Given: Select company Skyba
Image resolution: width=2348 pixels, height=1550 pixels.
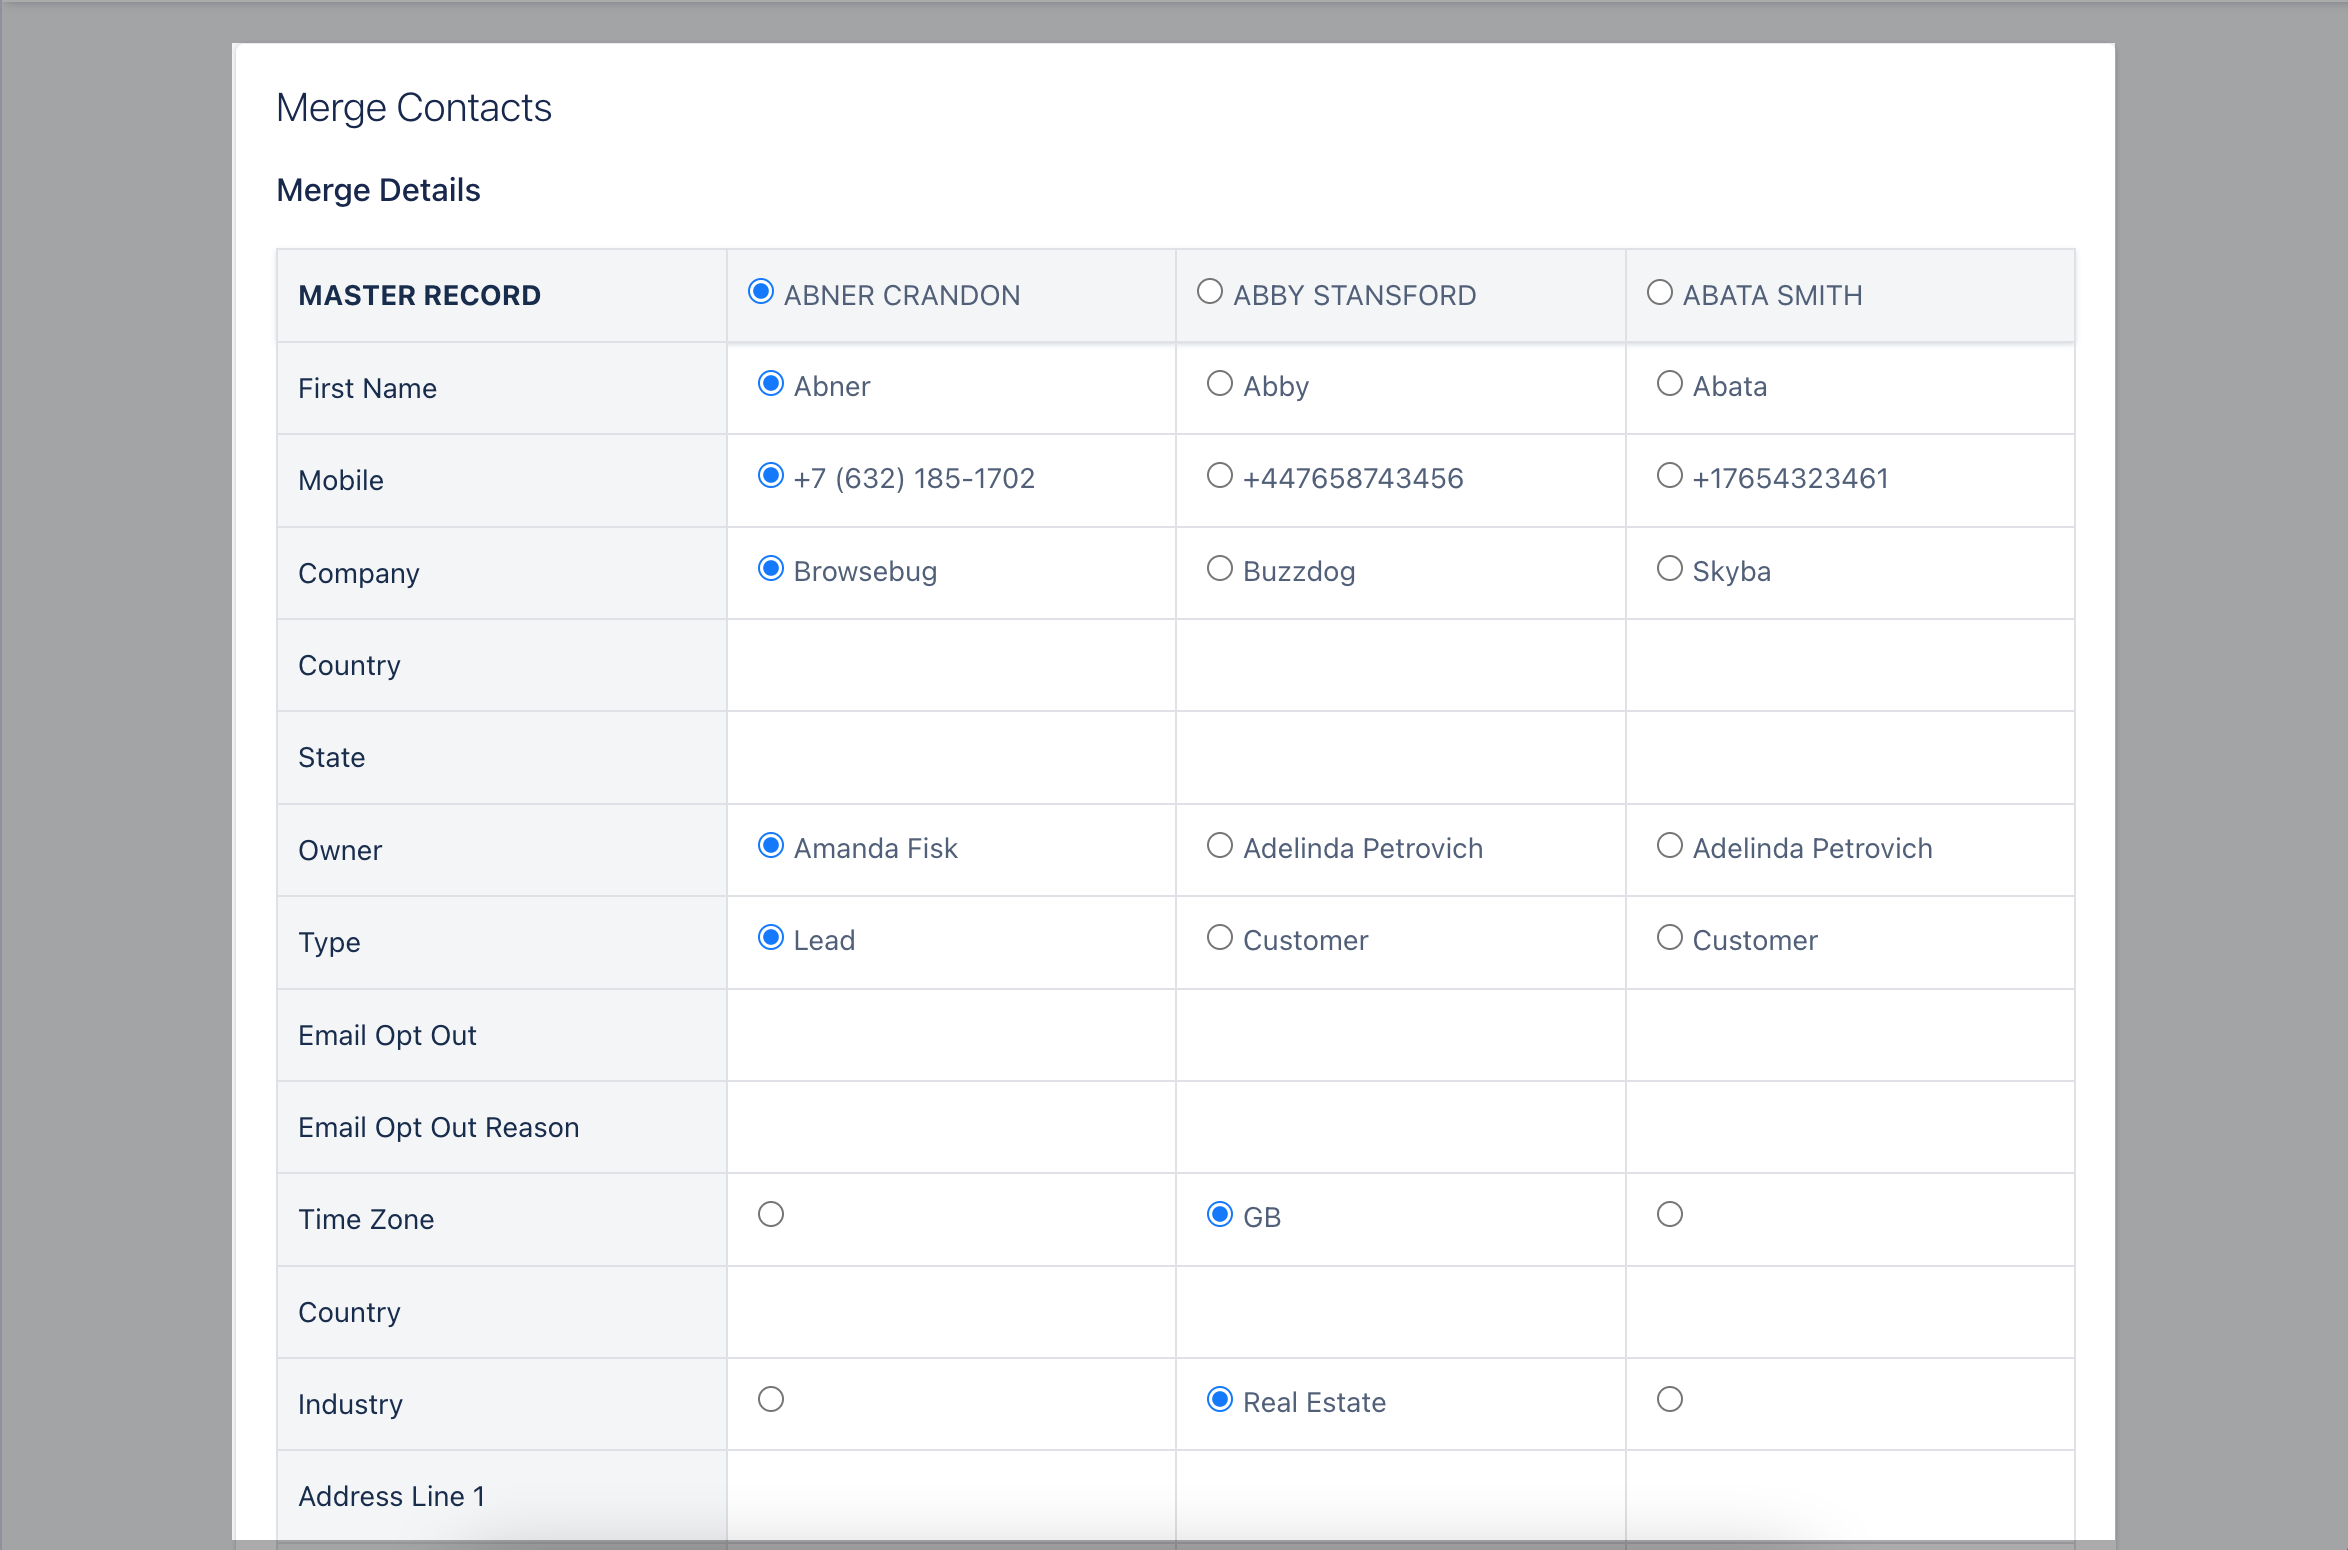Looking at the screenshot, I should point(1670,569).
